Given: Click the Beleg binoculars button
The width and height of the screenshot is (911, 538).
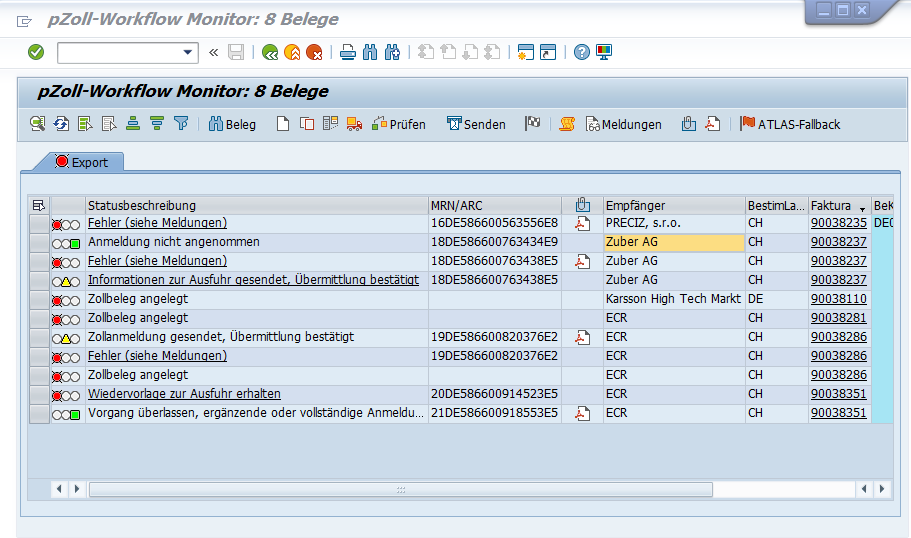Looking at the screenshot, I should (x=232, y=124).
